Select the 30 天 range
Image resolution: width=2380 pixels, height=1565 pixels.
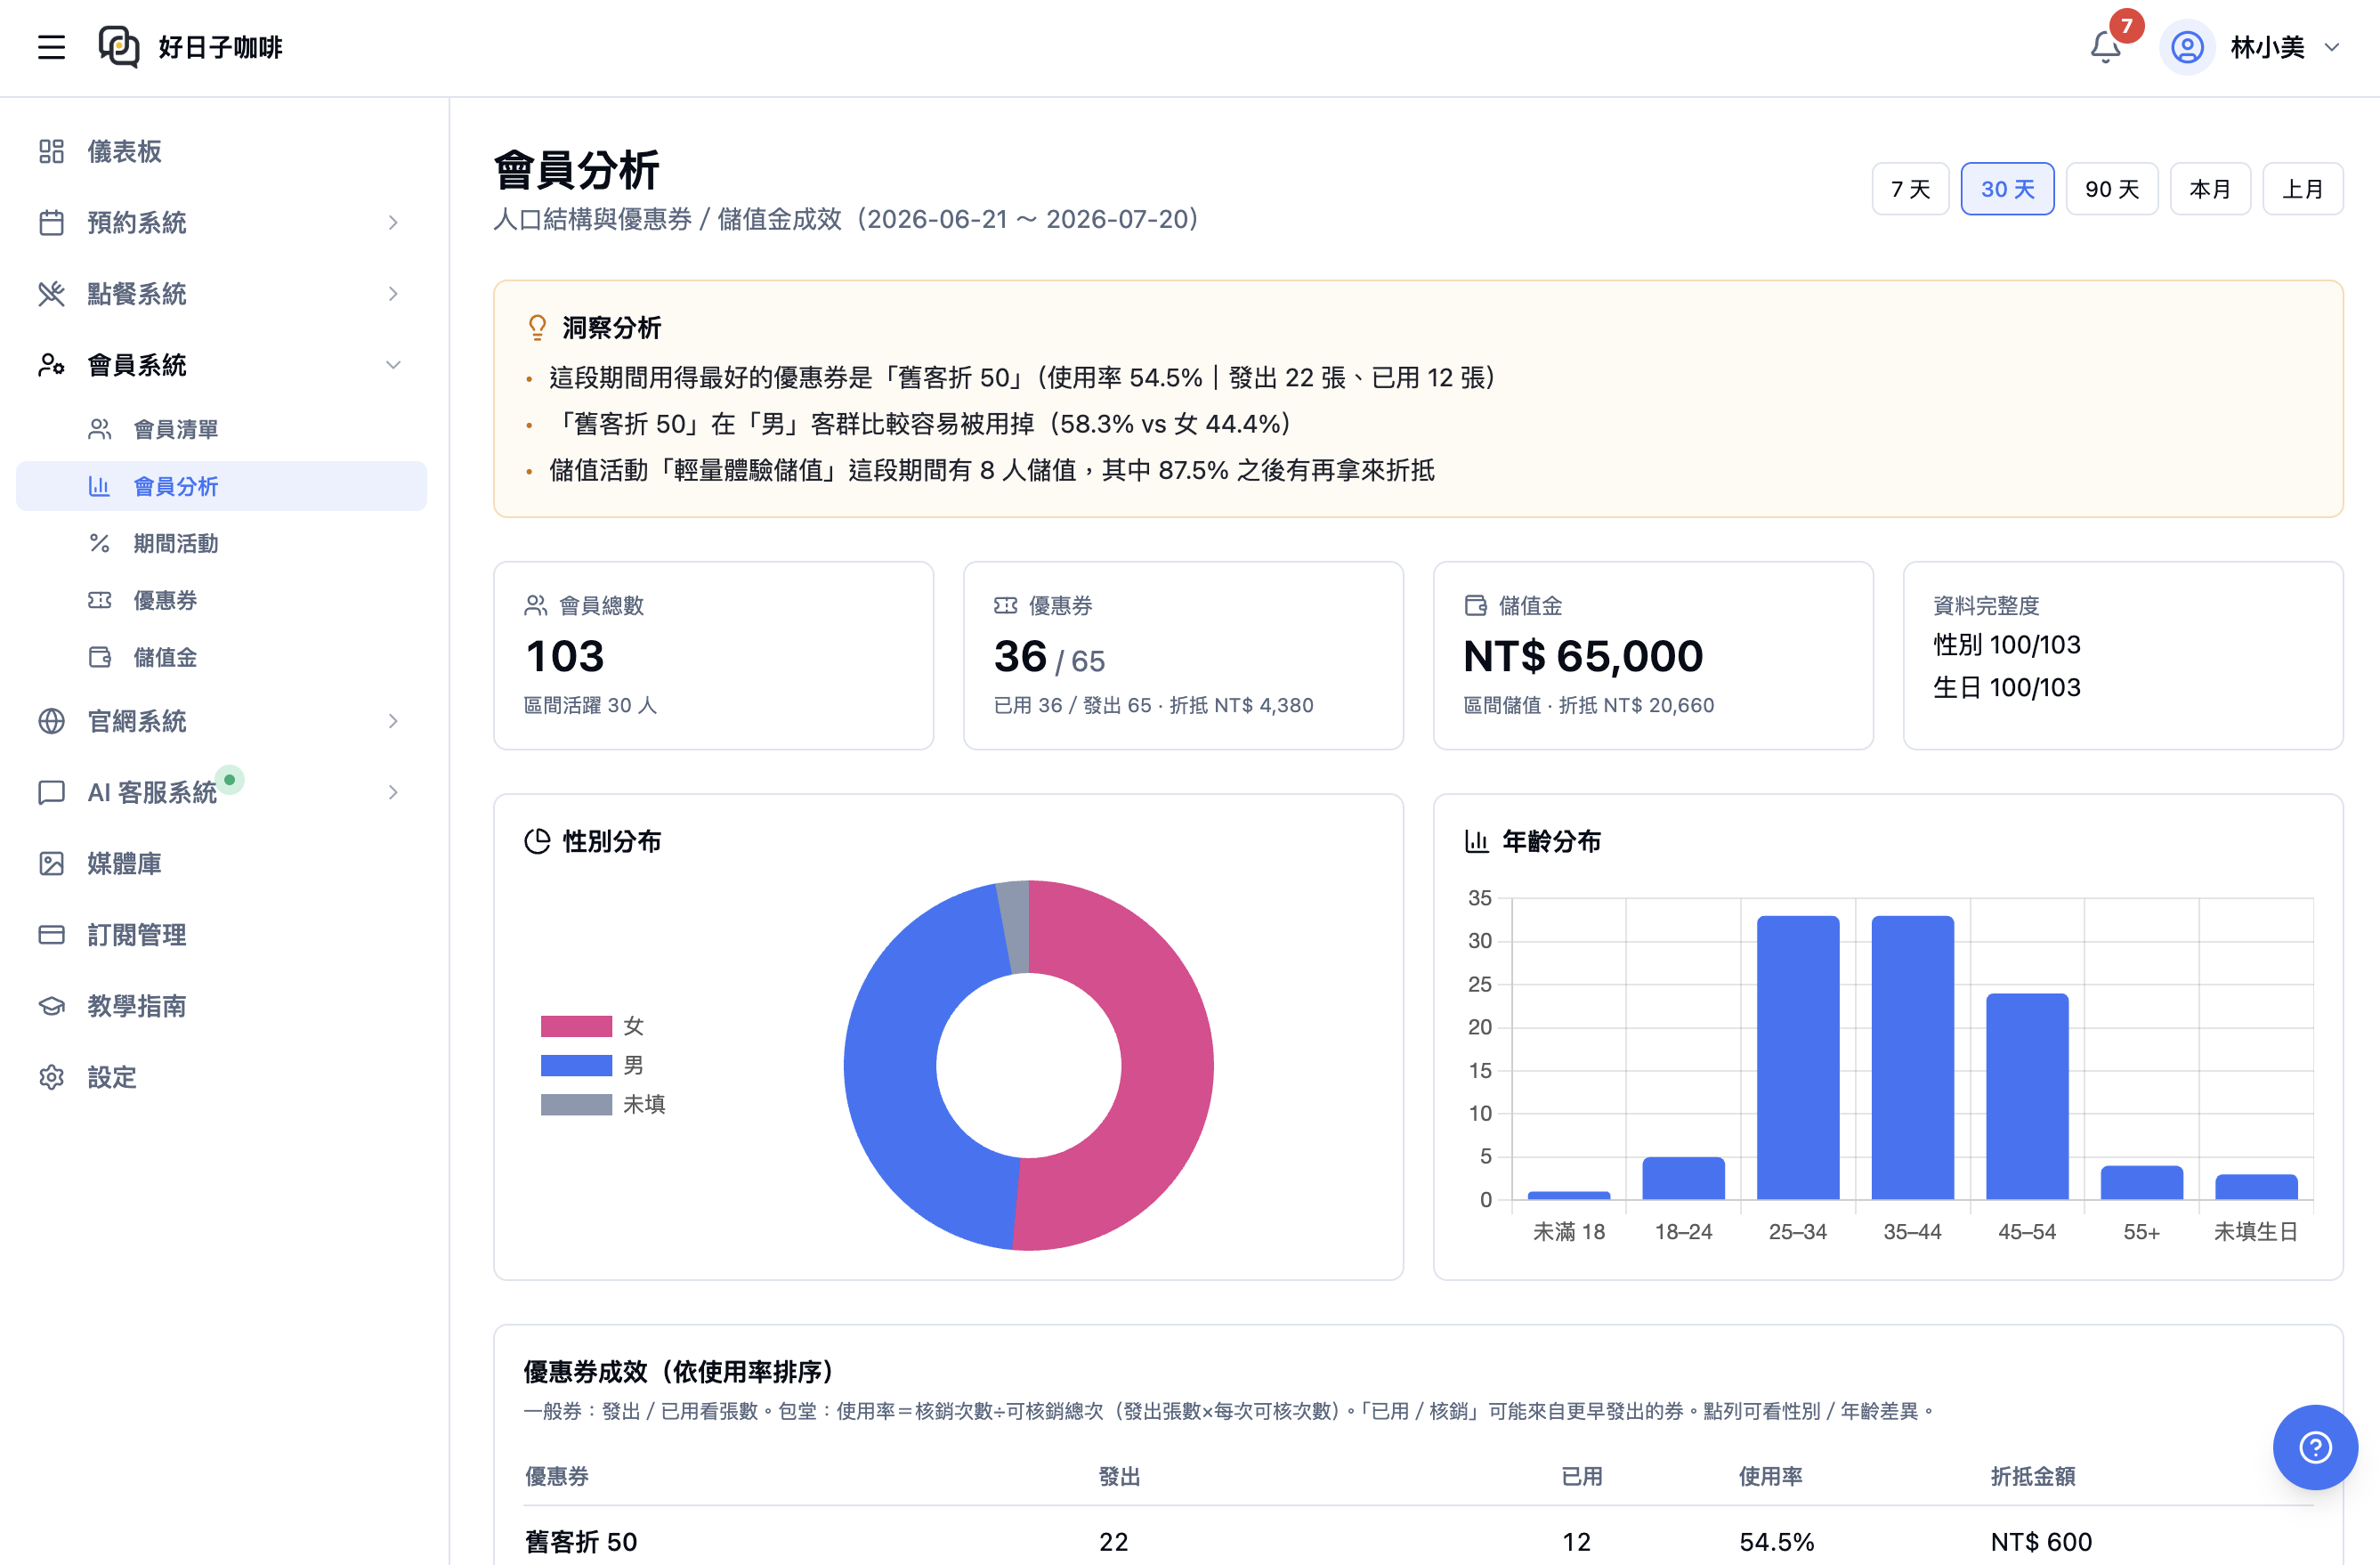click(x=2007, y=189)
